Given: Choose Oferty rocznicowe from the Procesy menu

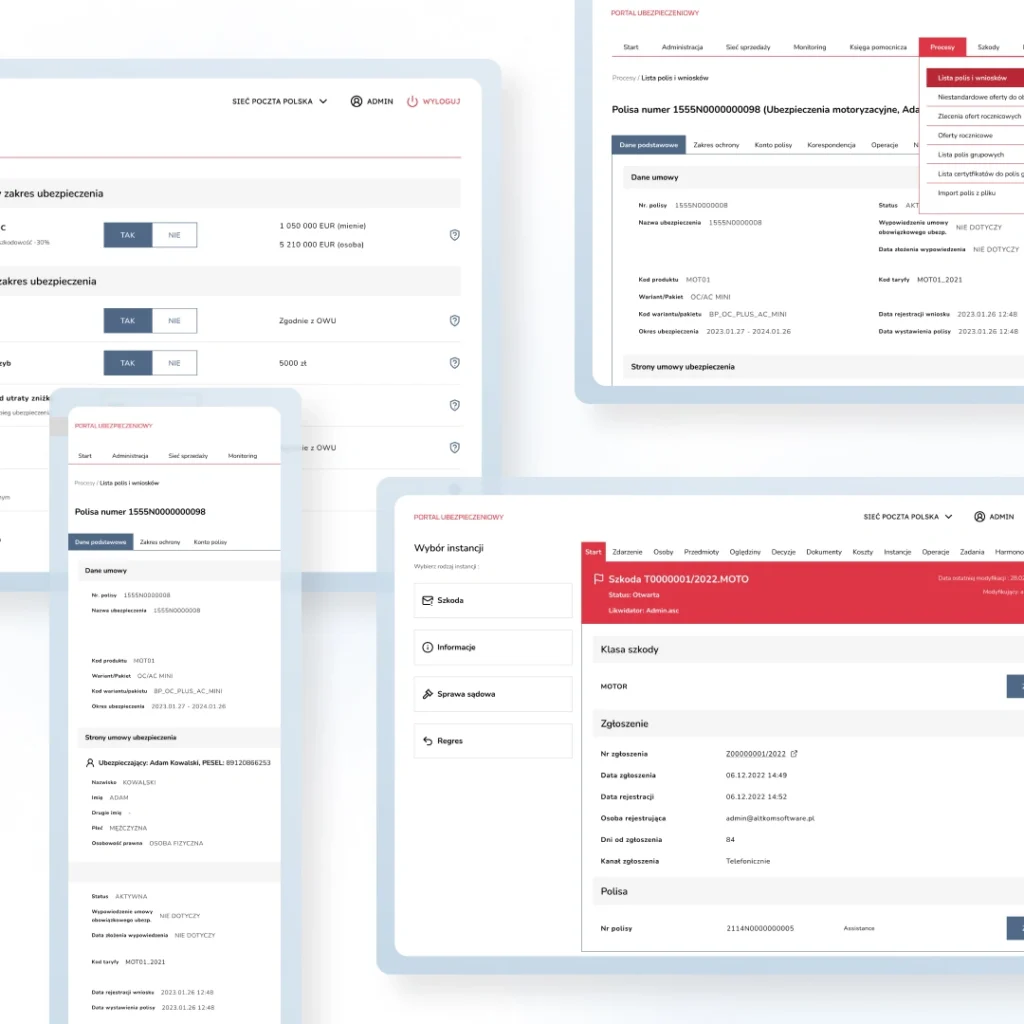Looking at the screenshot, I should [x=965, y=135].
